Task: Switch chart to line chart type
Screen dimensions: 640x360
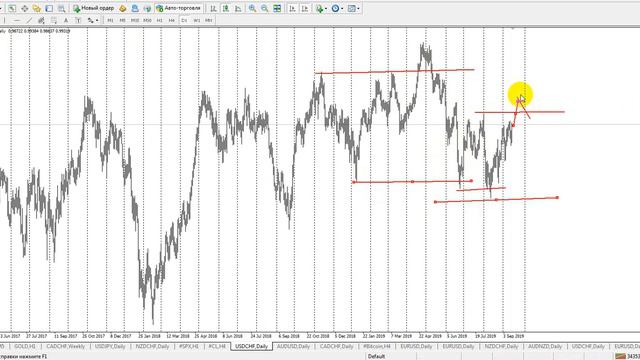Action: pos(238,8)
